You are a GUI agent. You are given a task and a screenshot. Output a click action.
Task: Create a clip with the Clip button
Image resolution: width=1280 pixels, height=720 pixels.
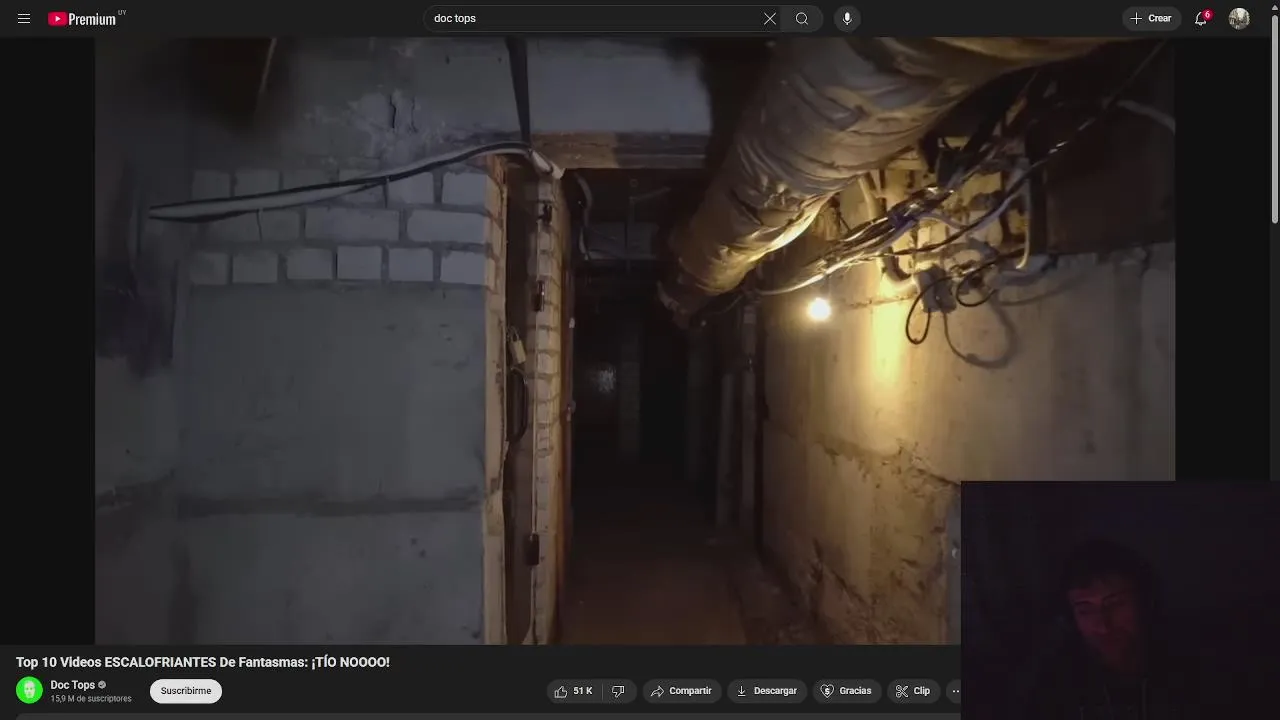913,691
